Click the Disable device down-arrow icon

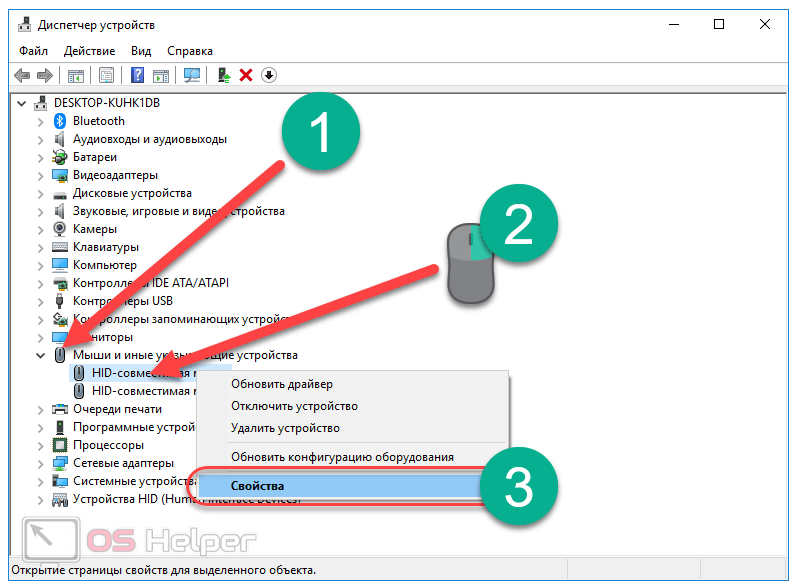(268, 75)
